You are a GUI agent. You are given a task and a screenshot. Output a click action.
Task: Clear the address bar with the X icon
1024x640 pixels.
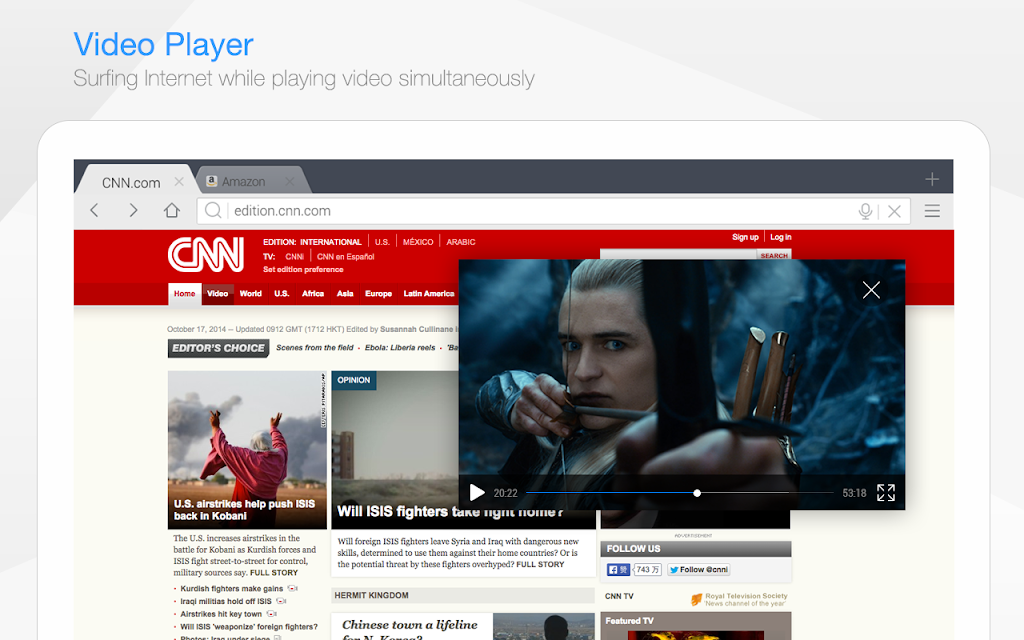(x=895, y=211)
